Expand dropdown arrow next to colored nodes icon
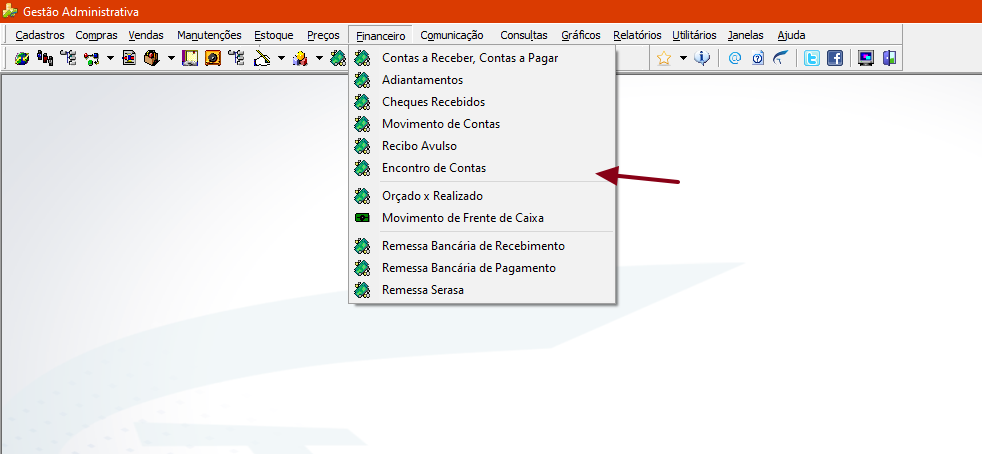This screenshot has height=454, width=982. (110, 58)
